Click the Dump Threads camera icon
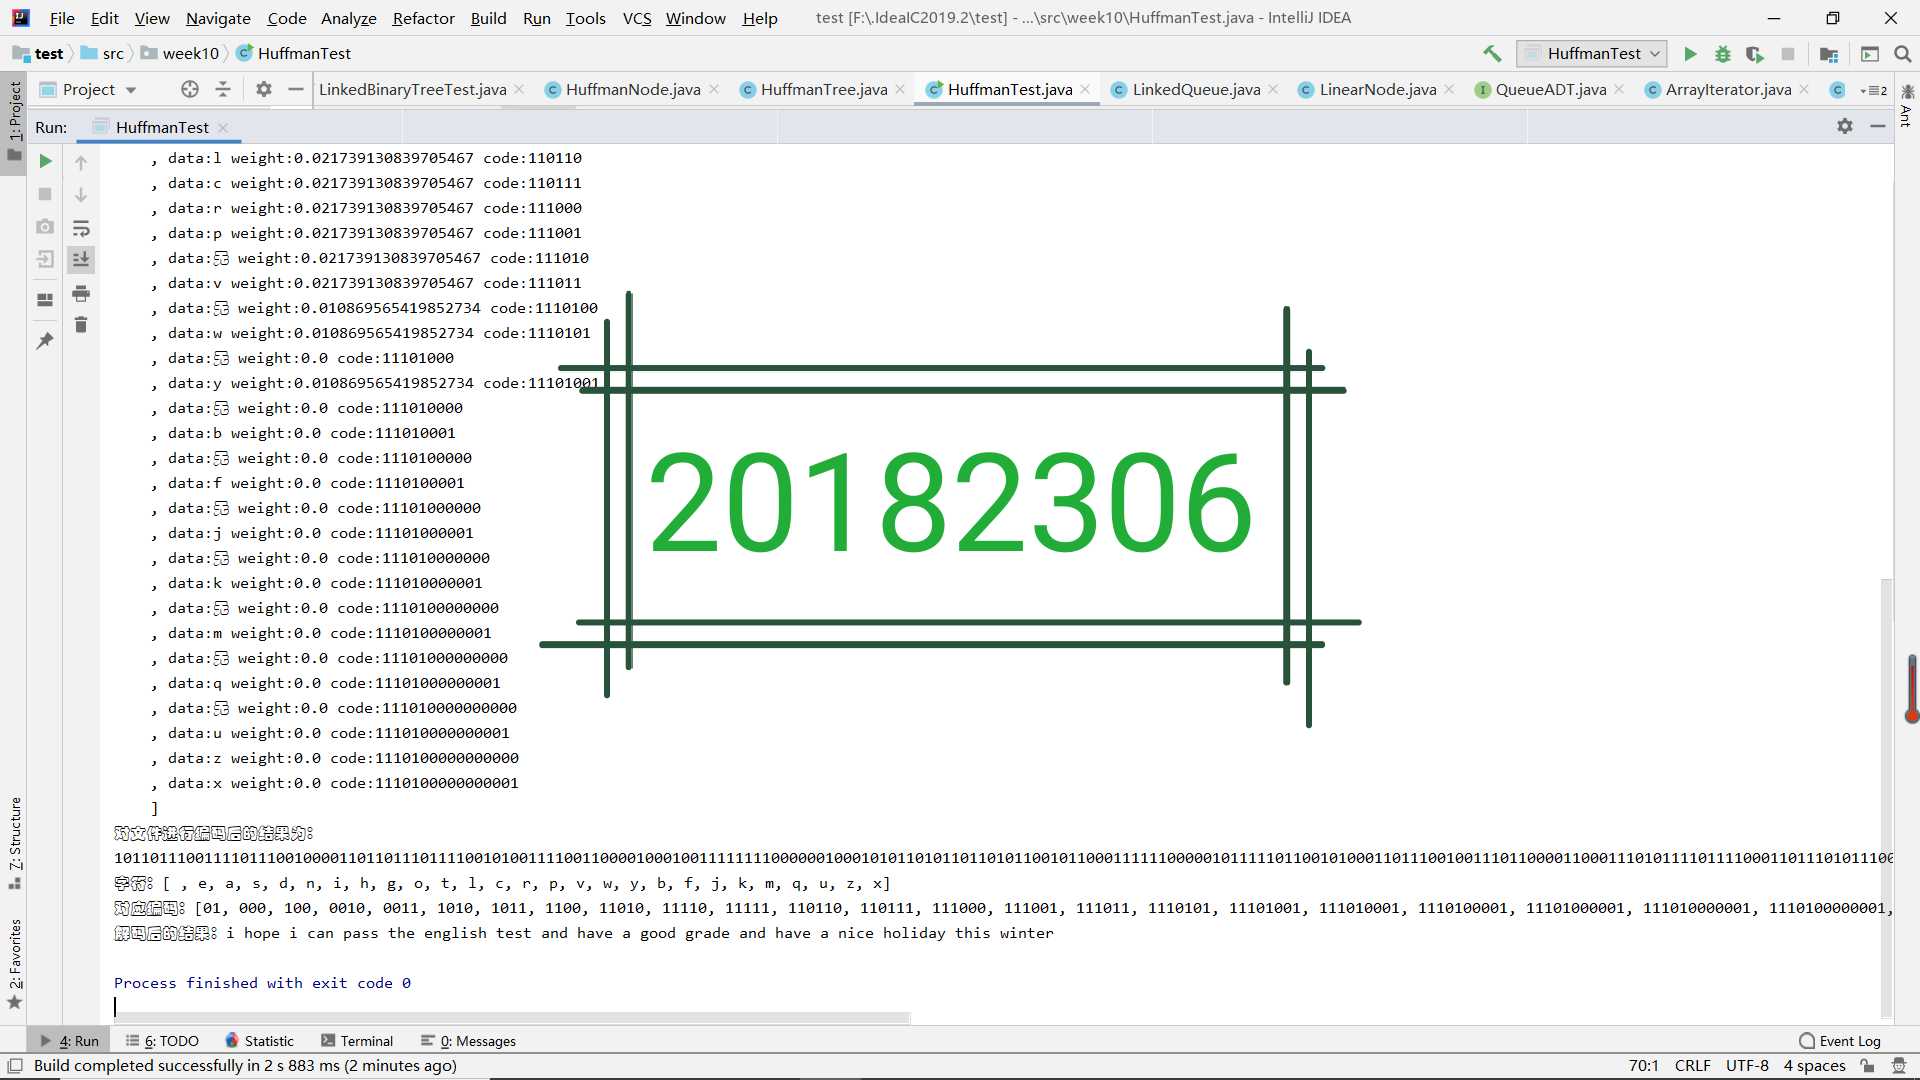The image size is (1920, 1080). click(45, 227)
